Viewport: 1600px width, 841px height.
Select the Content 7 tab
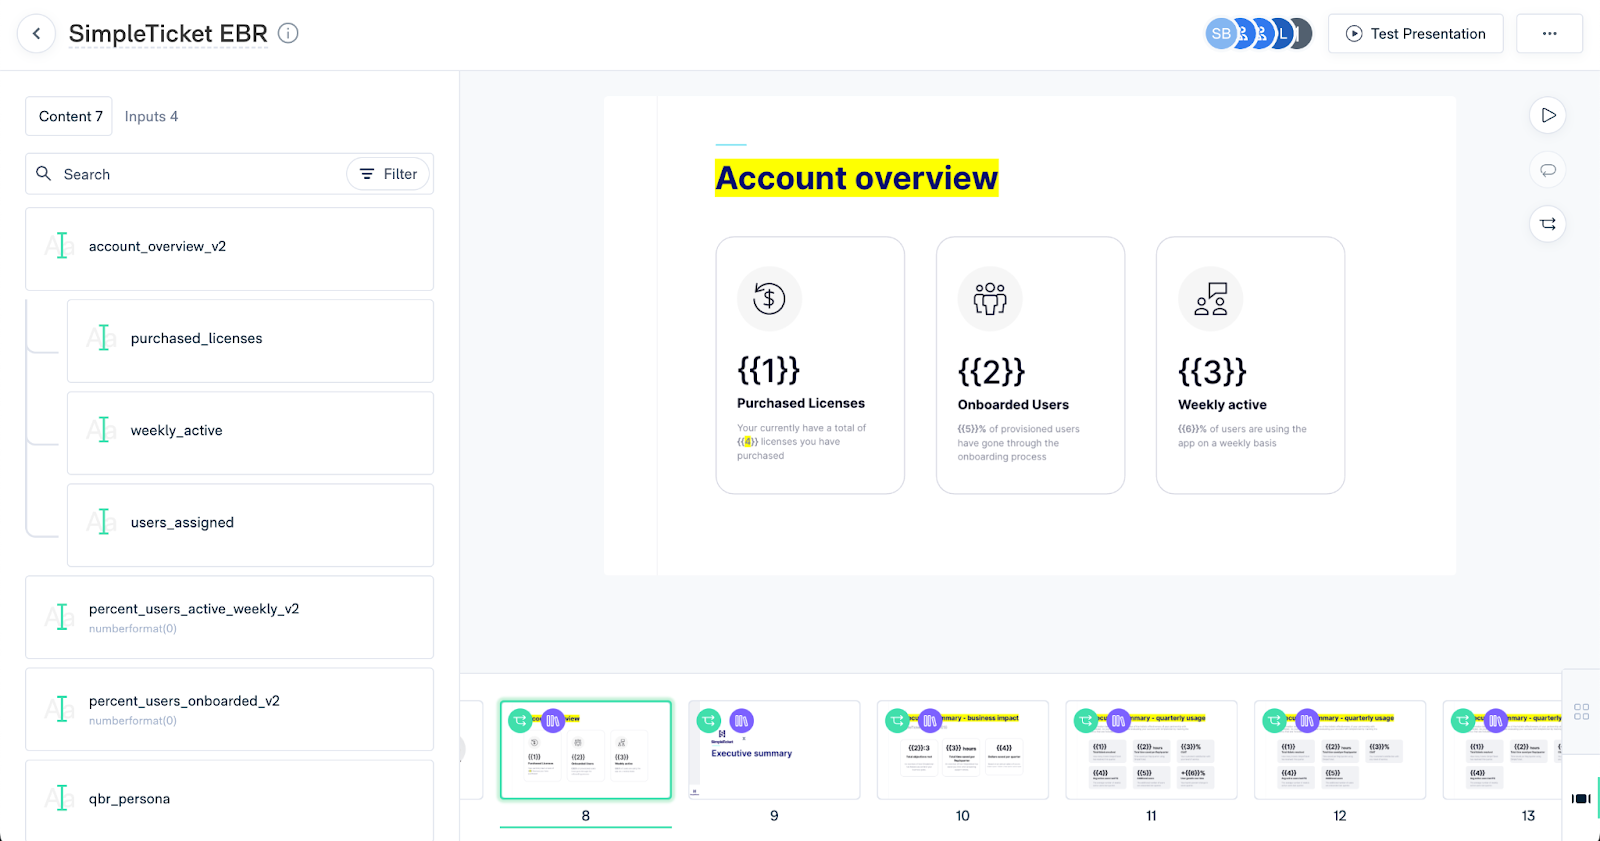(70, 117)
